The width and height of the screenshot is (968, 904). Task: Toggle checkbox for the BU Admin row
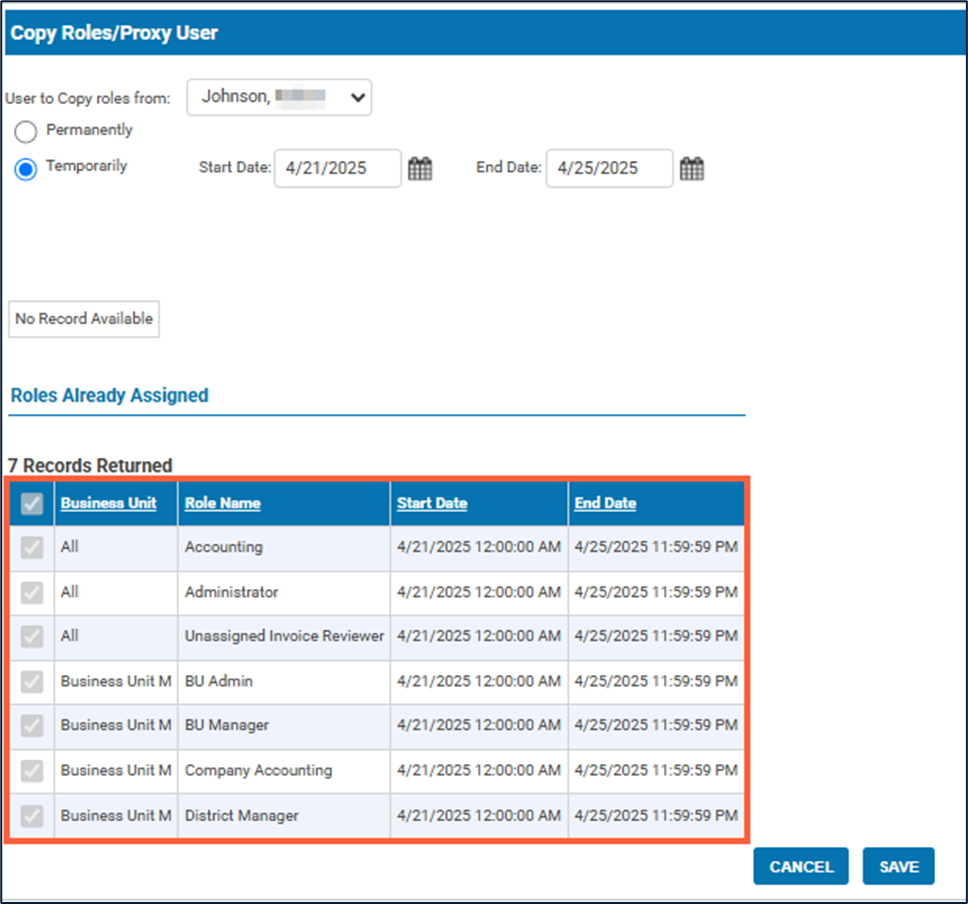pos(32,682)
